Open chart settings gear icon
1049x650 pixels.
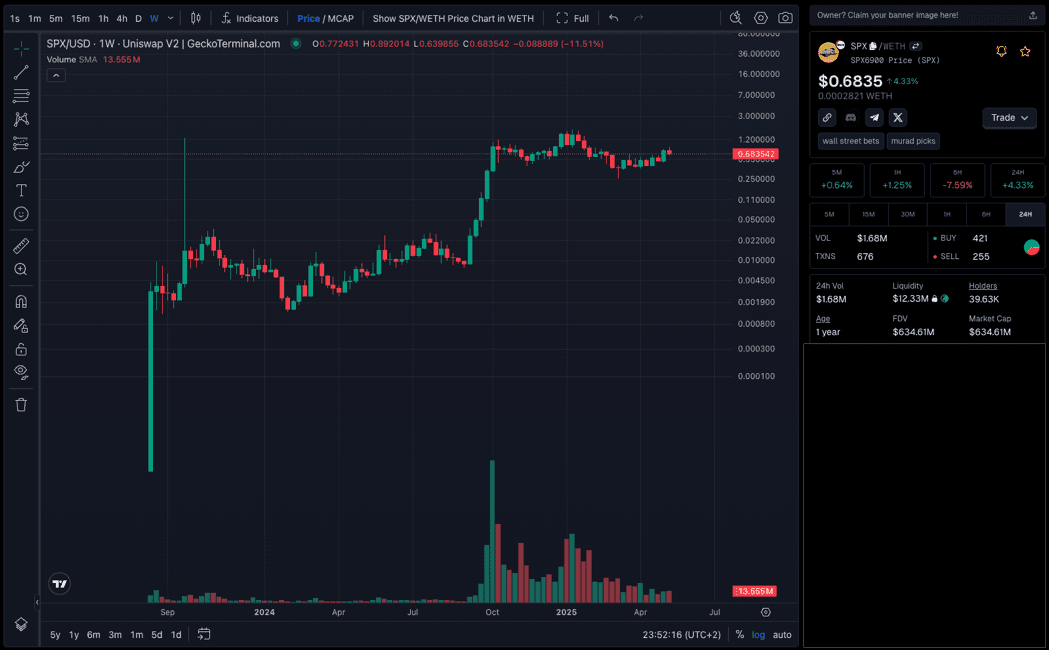point(761,18)
